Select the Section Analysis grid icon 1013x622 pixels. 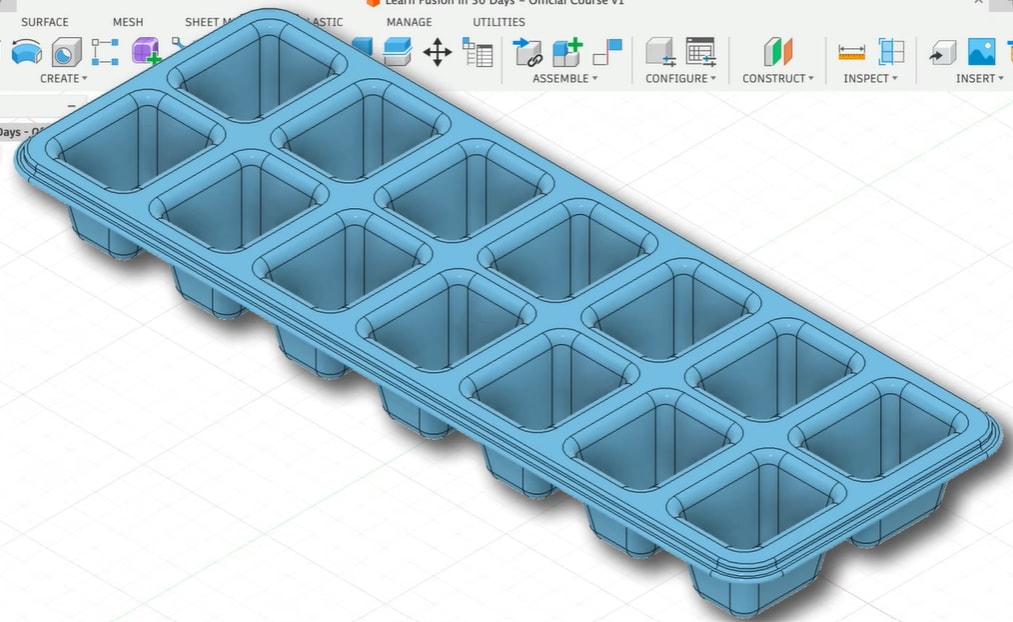(x=892, y=52)
